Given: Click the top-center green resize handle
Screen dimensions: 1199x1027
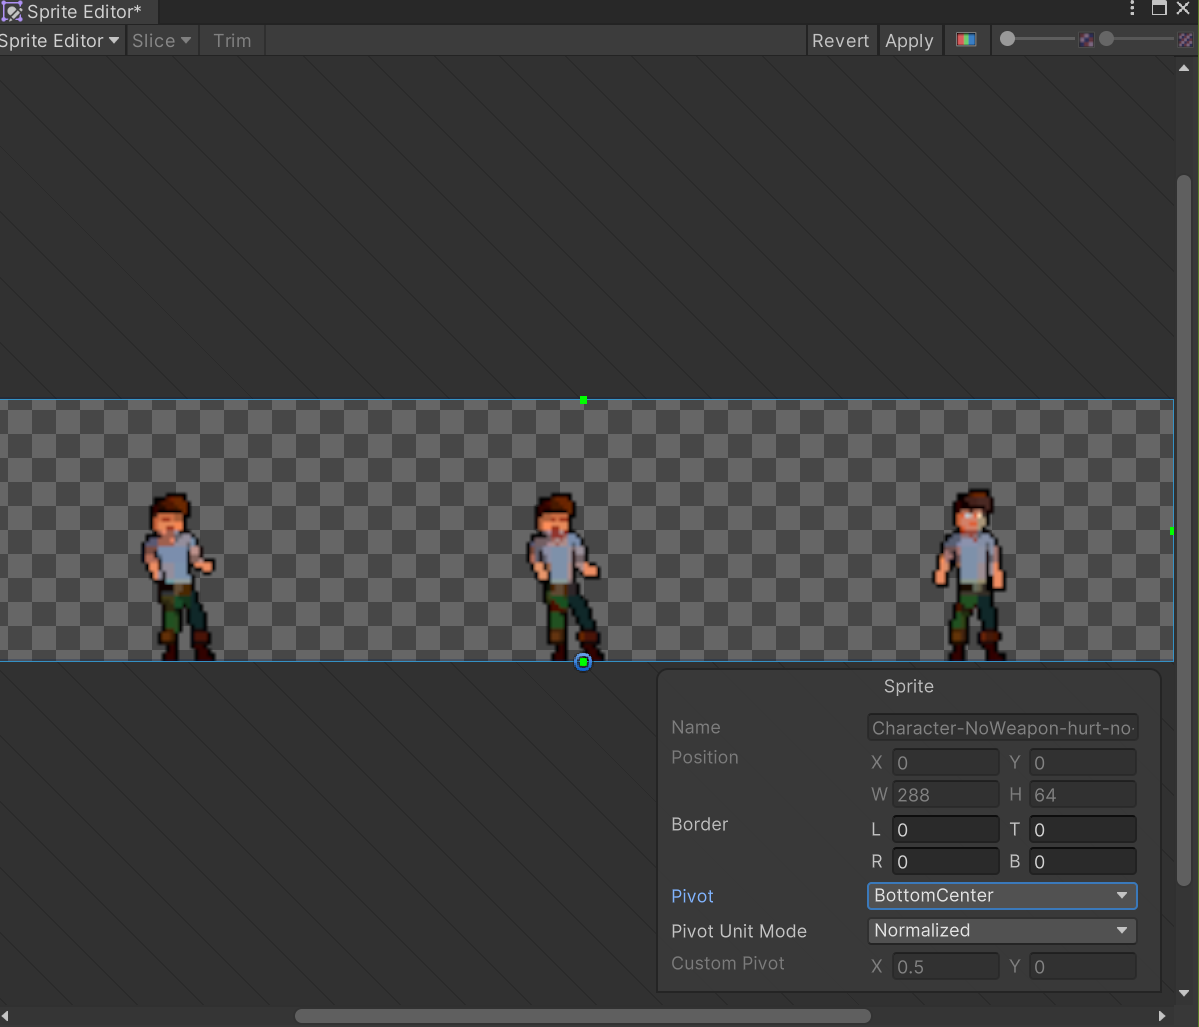Looking at the screenshot, I should coord(583,399).
